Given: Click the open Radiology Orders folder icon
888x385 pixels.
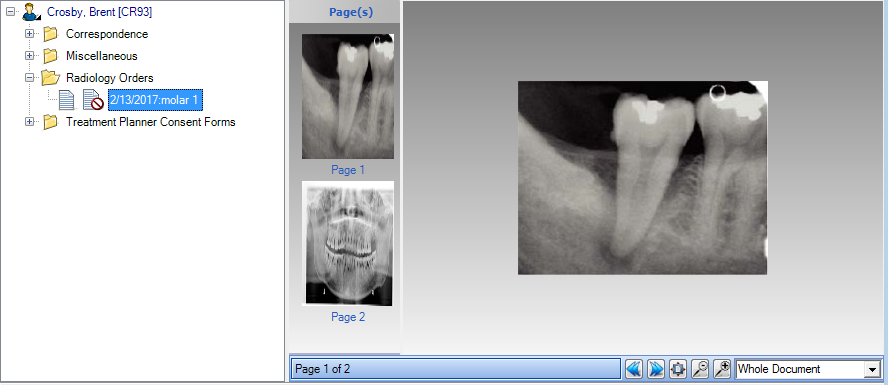Looking at the screenshot, I should click(x=50, y=78).
